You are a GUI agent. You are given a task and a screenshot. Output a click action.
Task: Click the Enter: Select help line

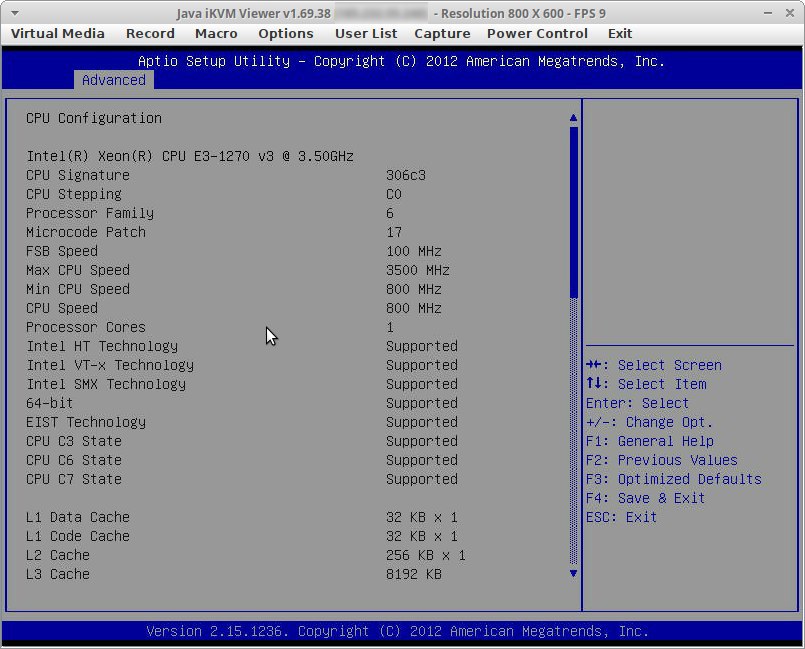click(637, 403)
